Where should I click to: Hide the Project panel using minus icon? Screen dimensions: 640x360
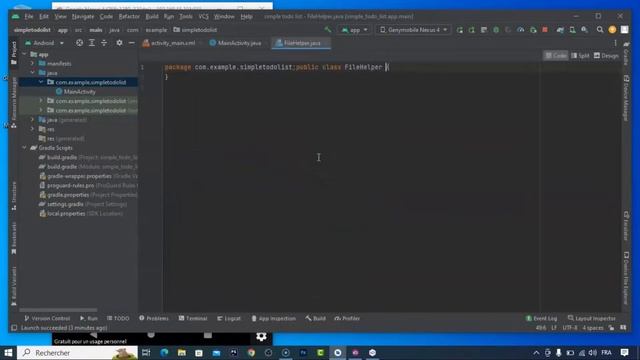131,43
